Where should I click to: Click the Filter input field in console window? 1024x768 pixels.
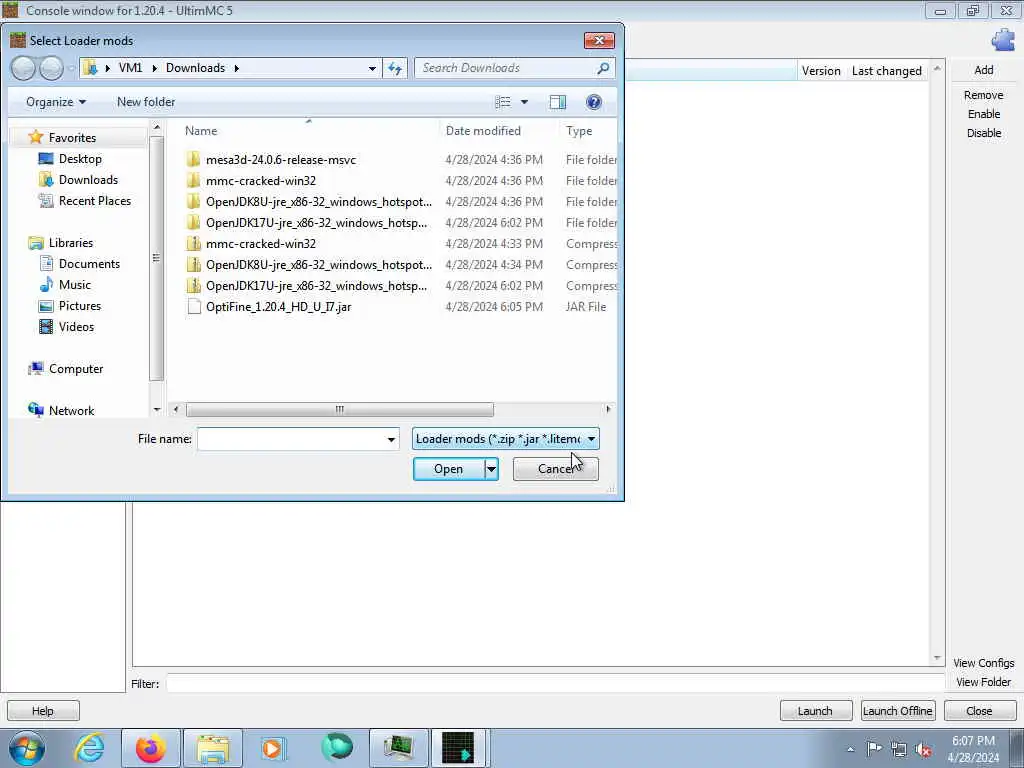pos(555,684)
